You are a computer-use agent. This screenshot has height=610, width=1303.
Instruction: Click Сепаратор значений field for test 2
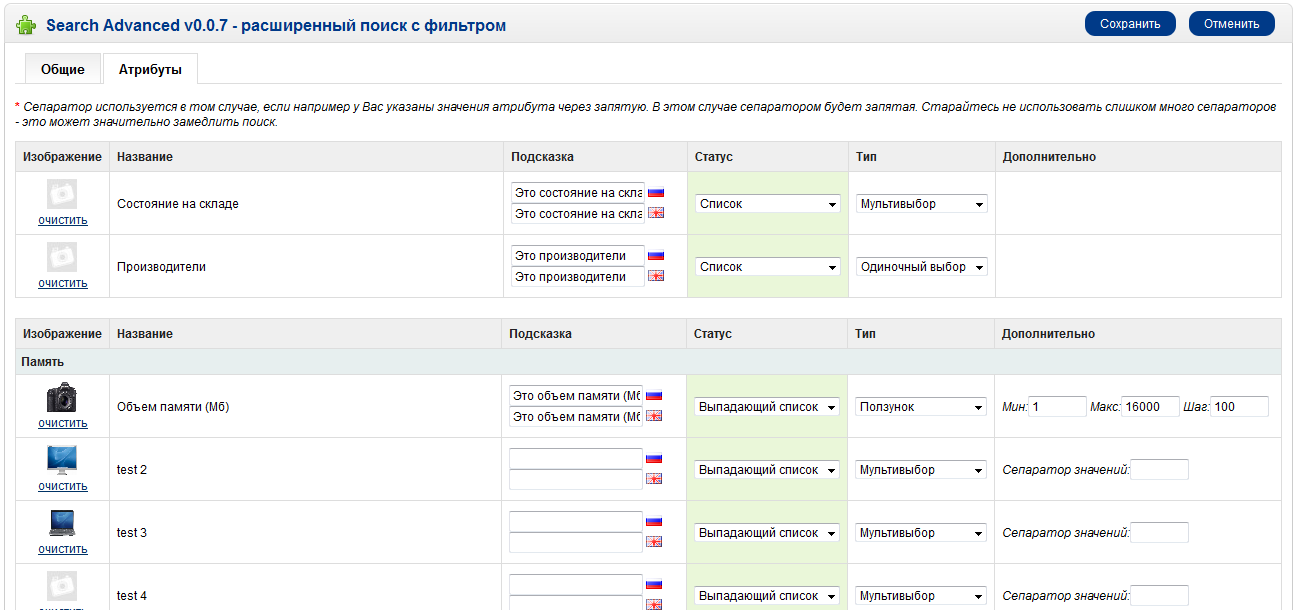click(1159, 470)
